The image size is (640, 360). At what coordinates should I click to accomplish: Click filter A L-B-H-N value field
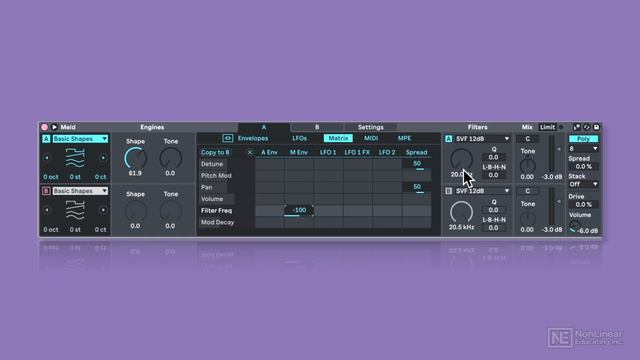pos(493,175)
